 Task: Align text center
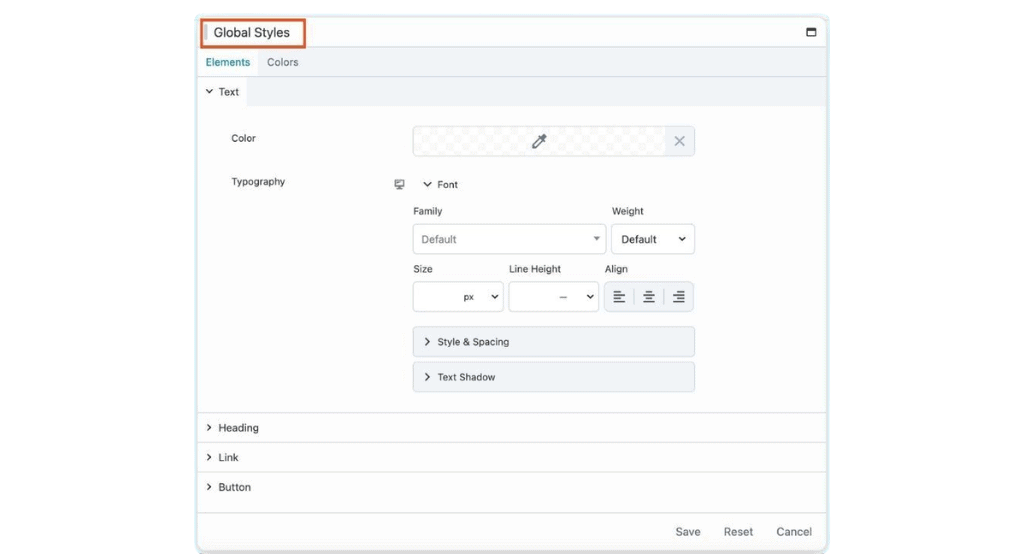coord(648,297)
